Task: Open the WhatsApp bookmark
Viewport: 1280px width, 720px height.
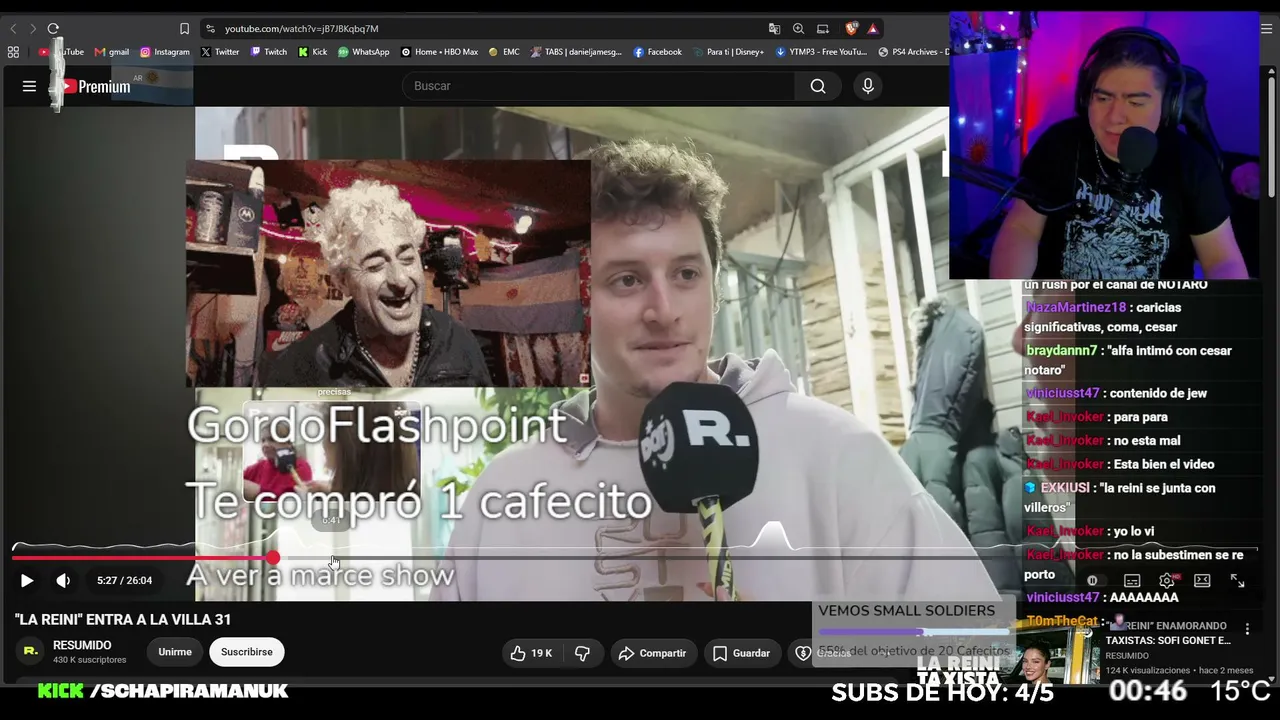Action: 364,52
